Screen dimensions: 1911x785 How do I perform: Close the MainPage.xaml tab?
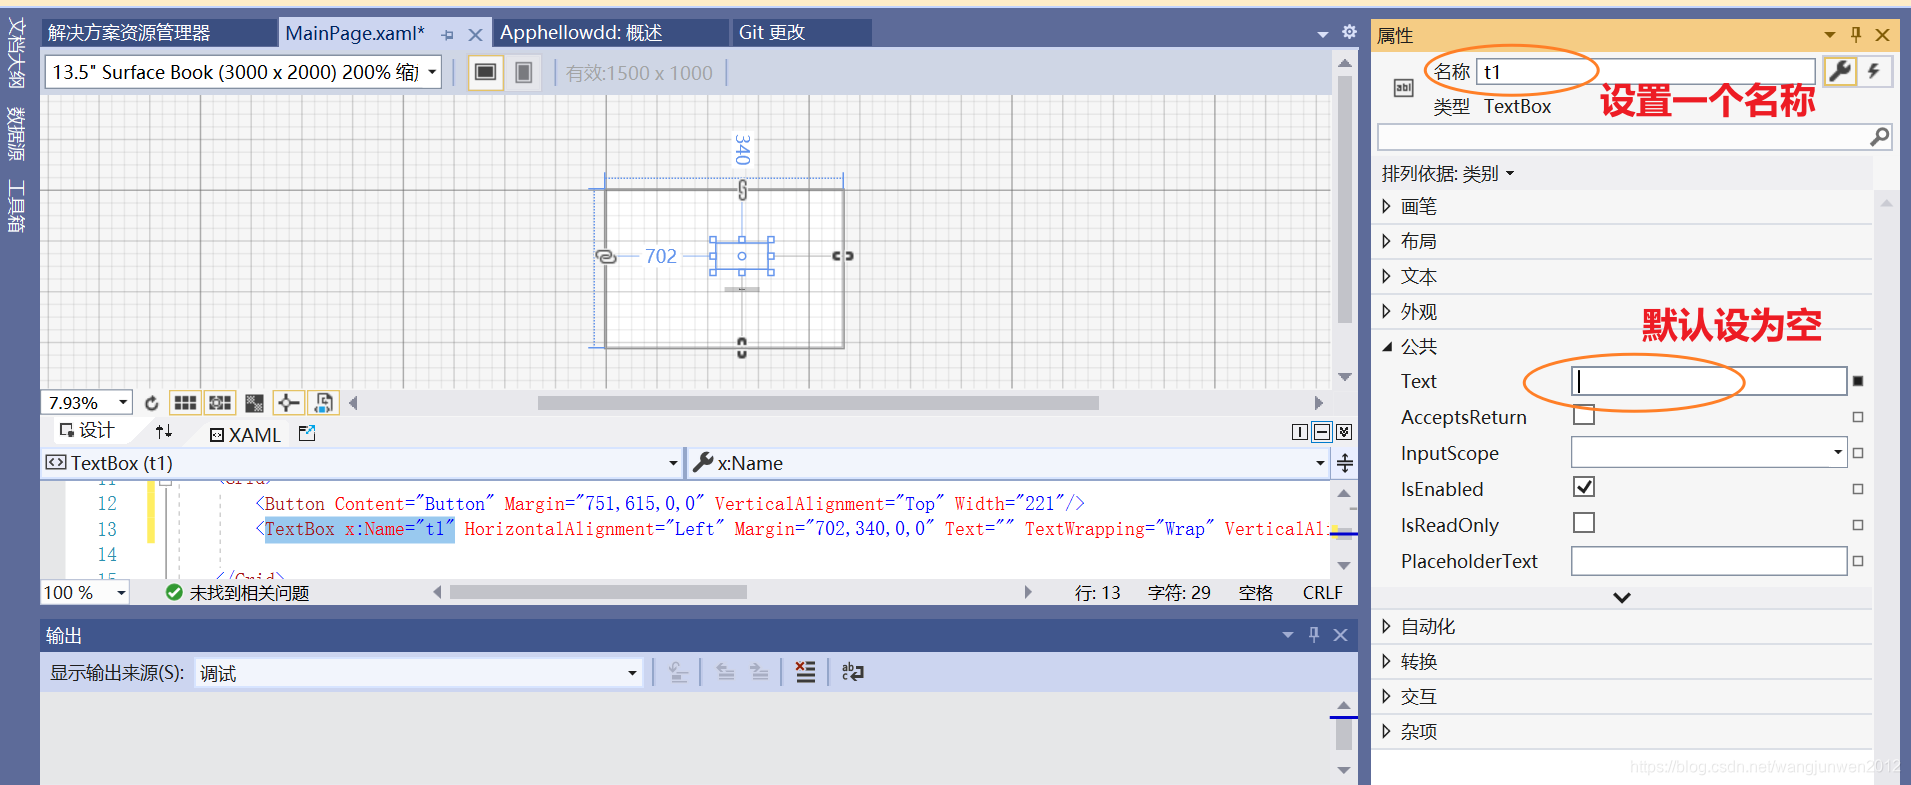476,35
